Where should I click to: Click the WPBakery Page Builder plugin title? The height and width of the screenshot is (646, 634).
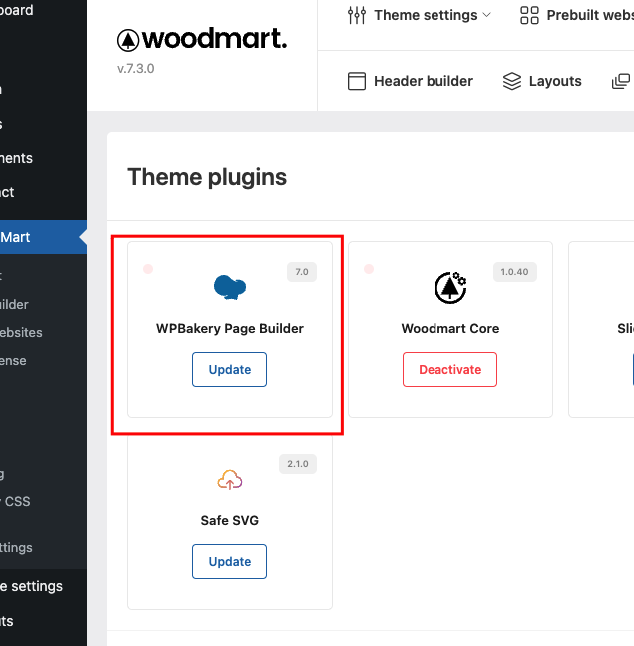230,328
